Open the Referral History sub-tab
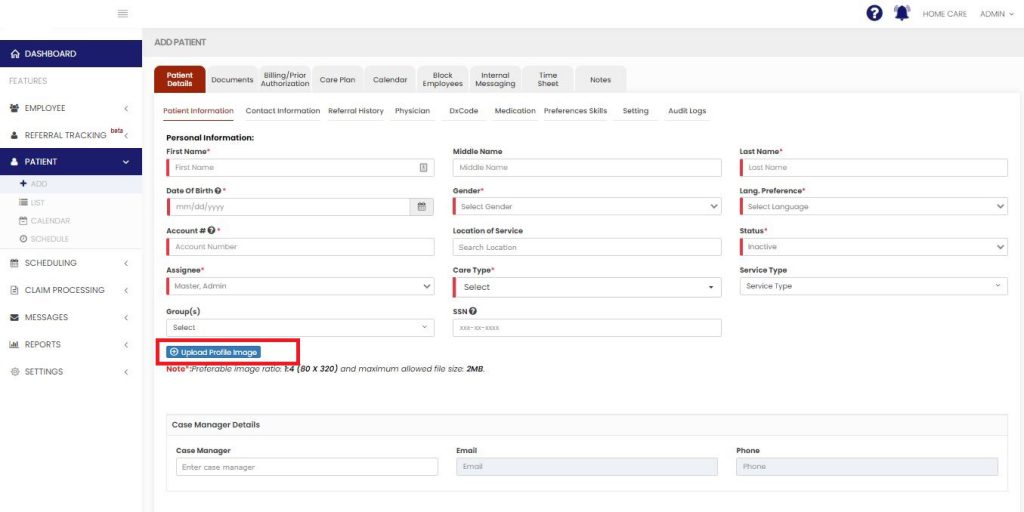The image size is (1024, 512). (356, 111)
